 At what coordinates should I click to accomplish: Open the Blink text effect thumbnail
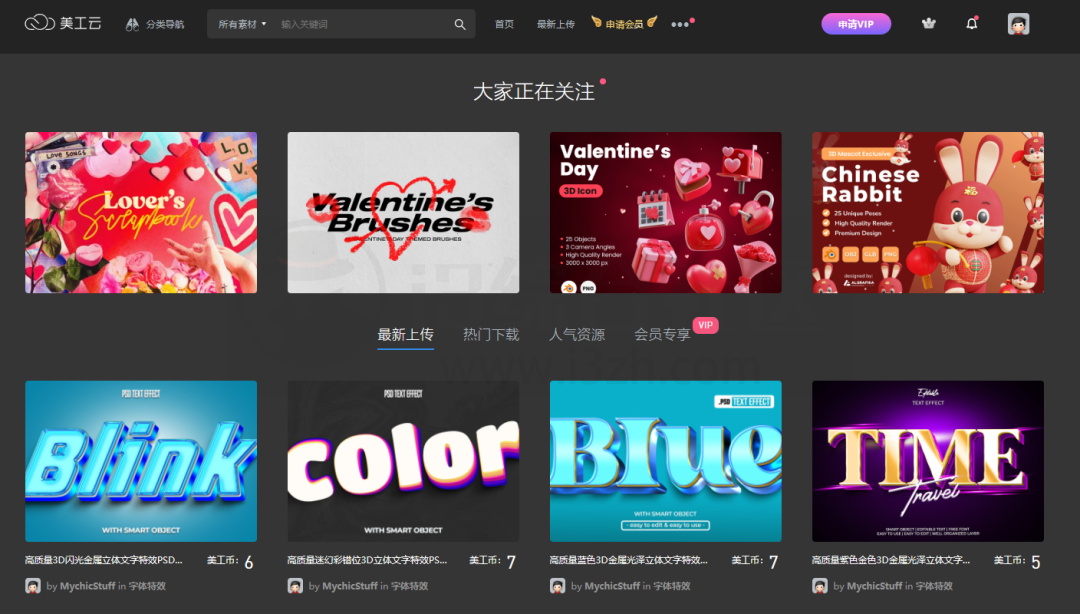141,461
